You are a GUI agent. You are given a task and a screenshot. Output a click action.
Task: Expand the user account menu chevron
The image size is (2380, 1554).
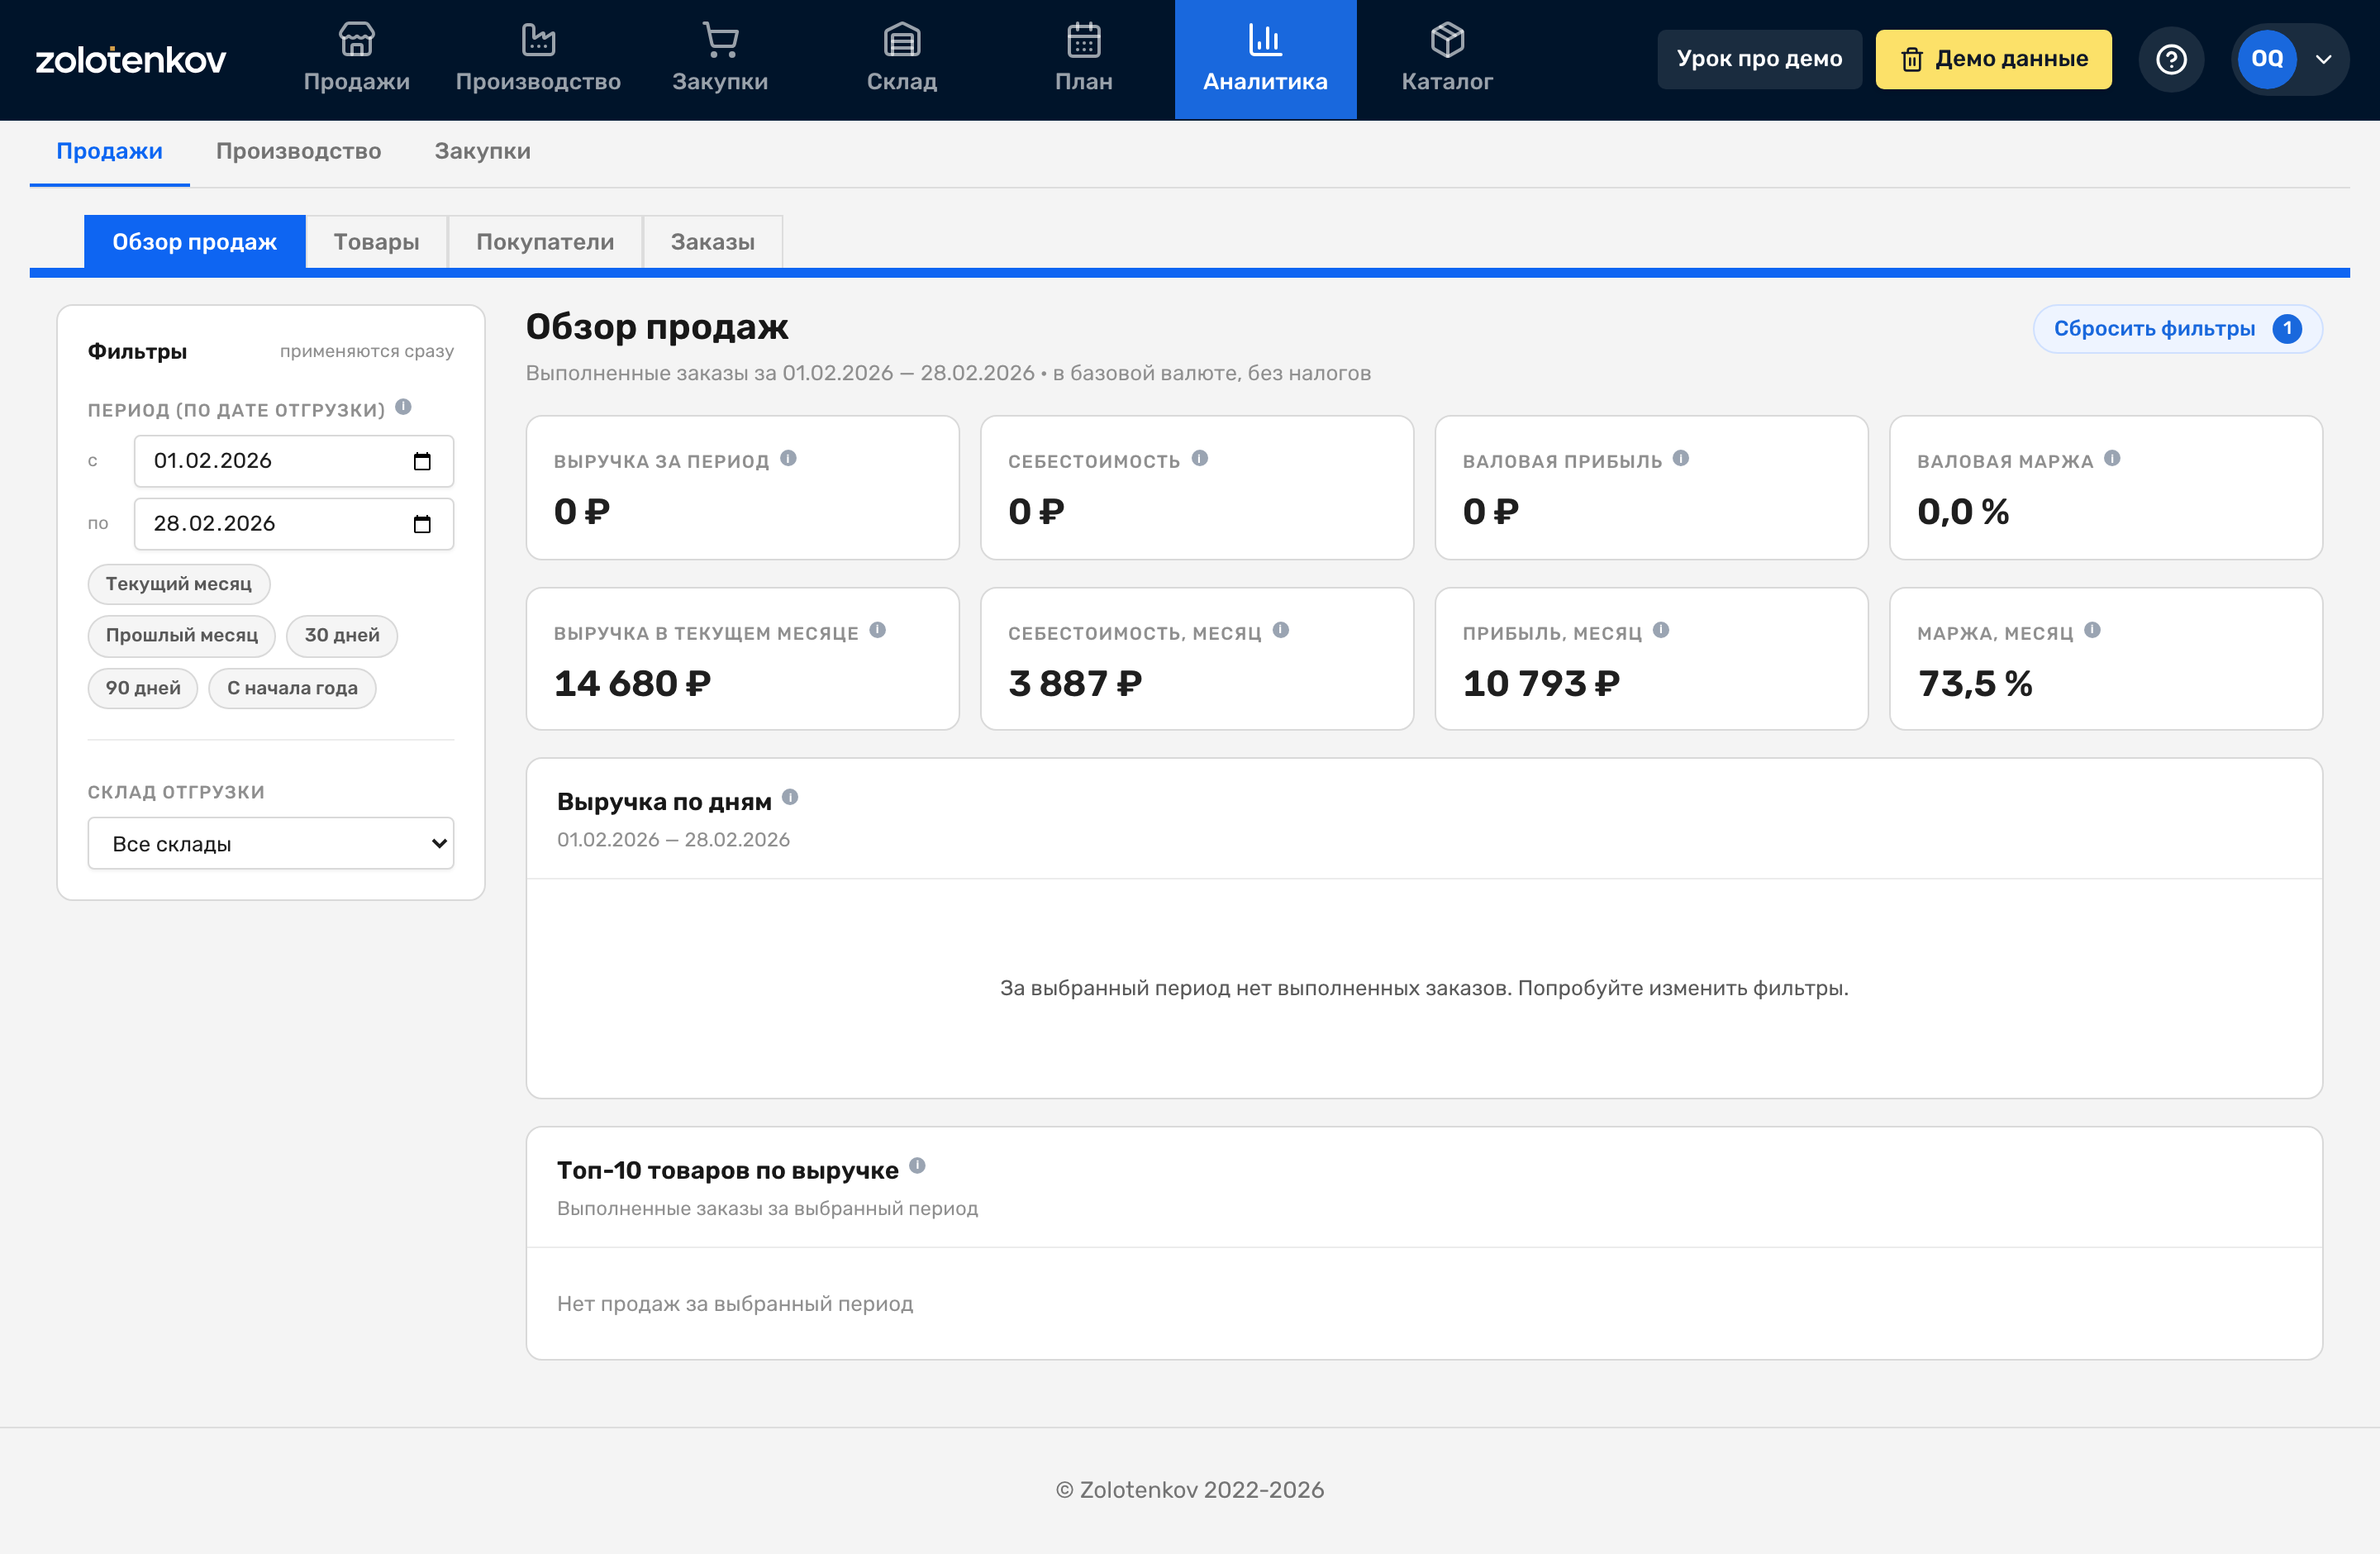pyautogui.click(x=2324, y=59)
